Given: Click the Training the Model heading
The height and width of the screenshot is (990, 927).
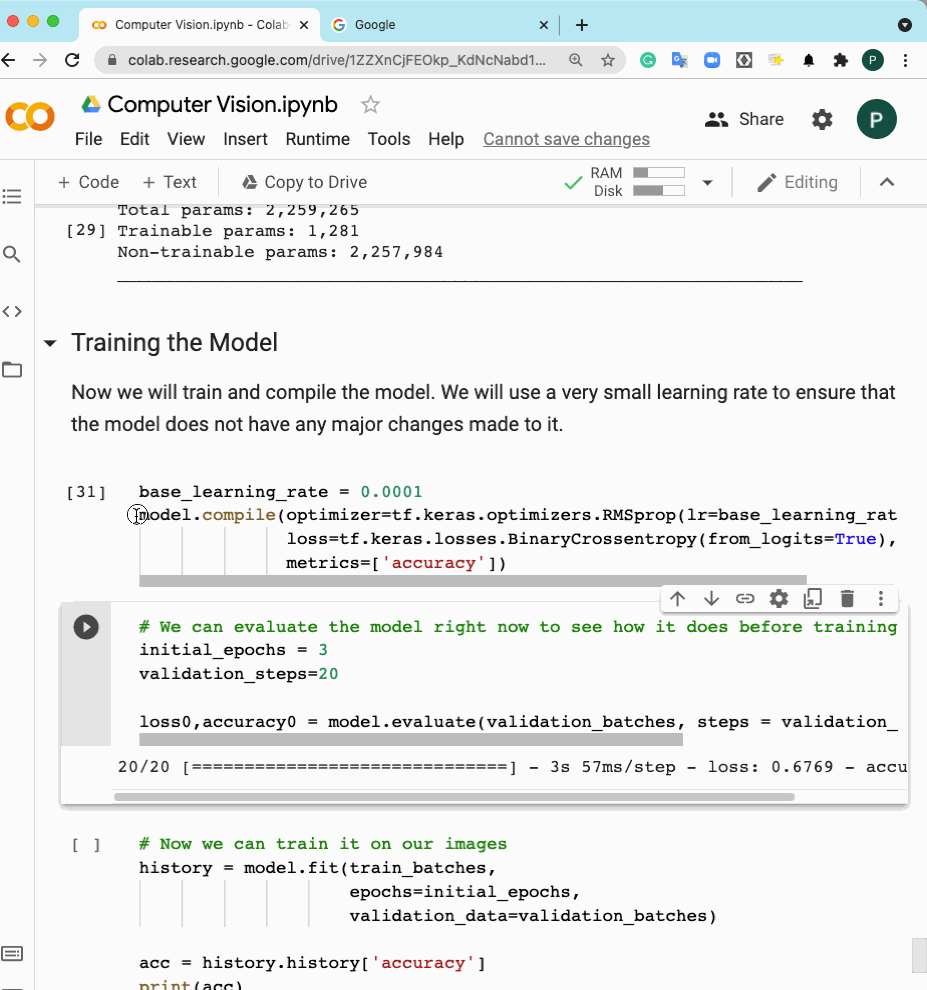Looking at the screenshot, I should coord(174,343).
